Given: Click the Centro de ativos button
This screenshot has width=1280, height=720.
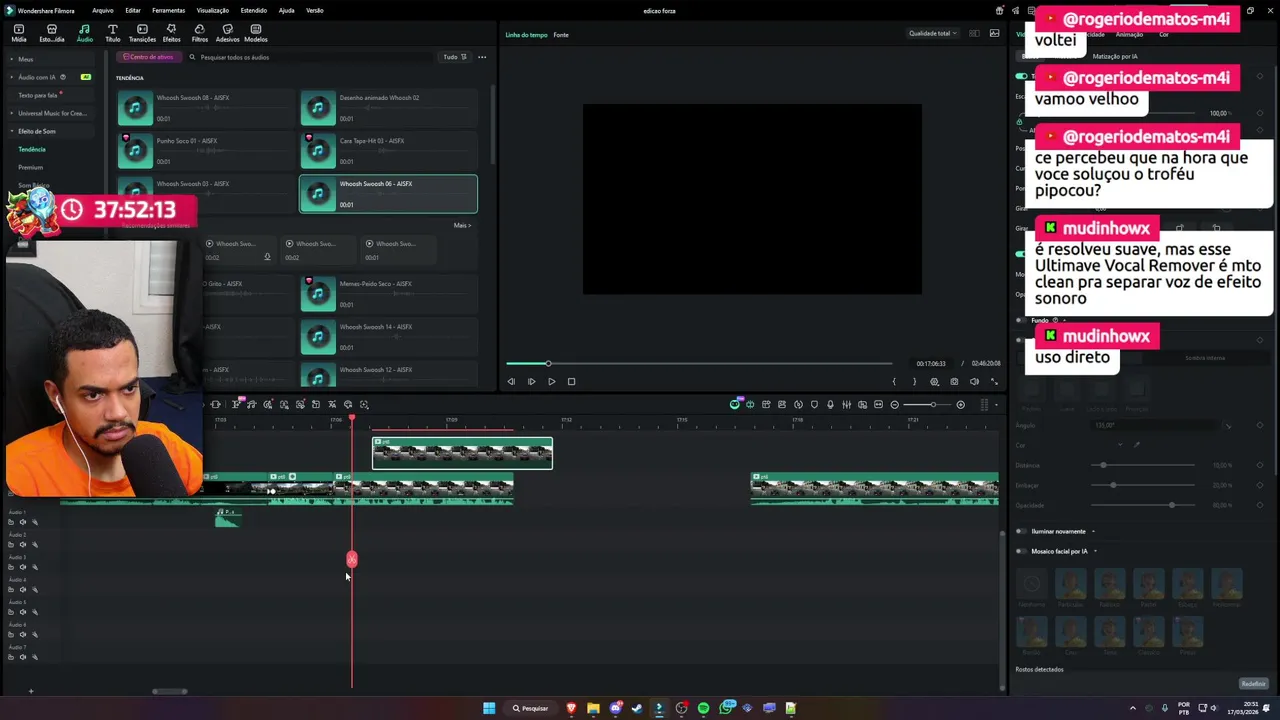Looking at the screenshot, I should pos(148,57).
